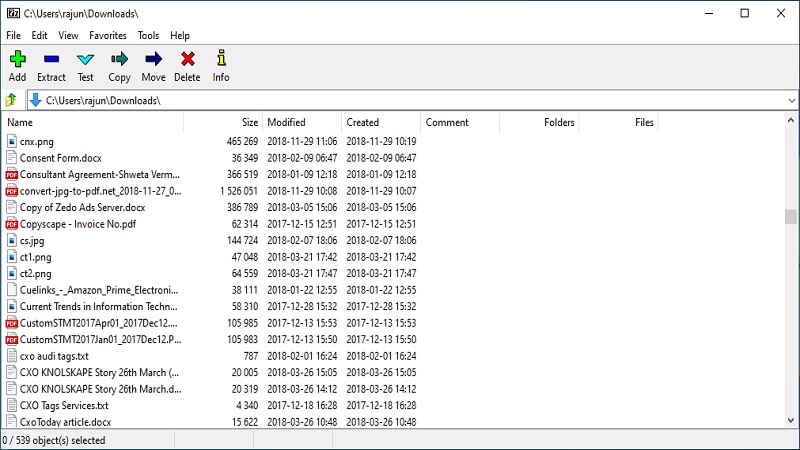Image resolution: width=800 pixels, height=450 pixels.
Task: Click PDF icon of CustomSTMT2017Apr01 file
Action: tap(12, 323)
